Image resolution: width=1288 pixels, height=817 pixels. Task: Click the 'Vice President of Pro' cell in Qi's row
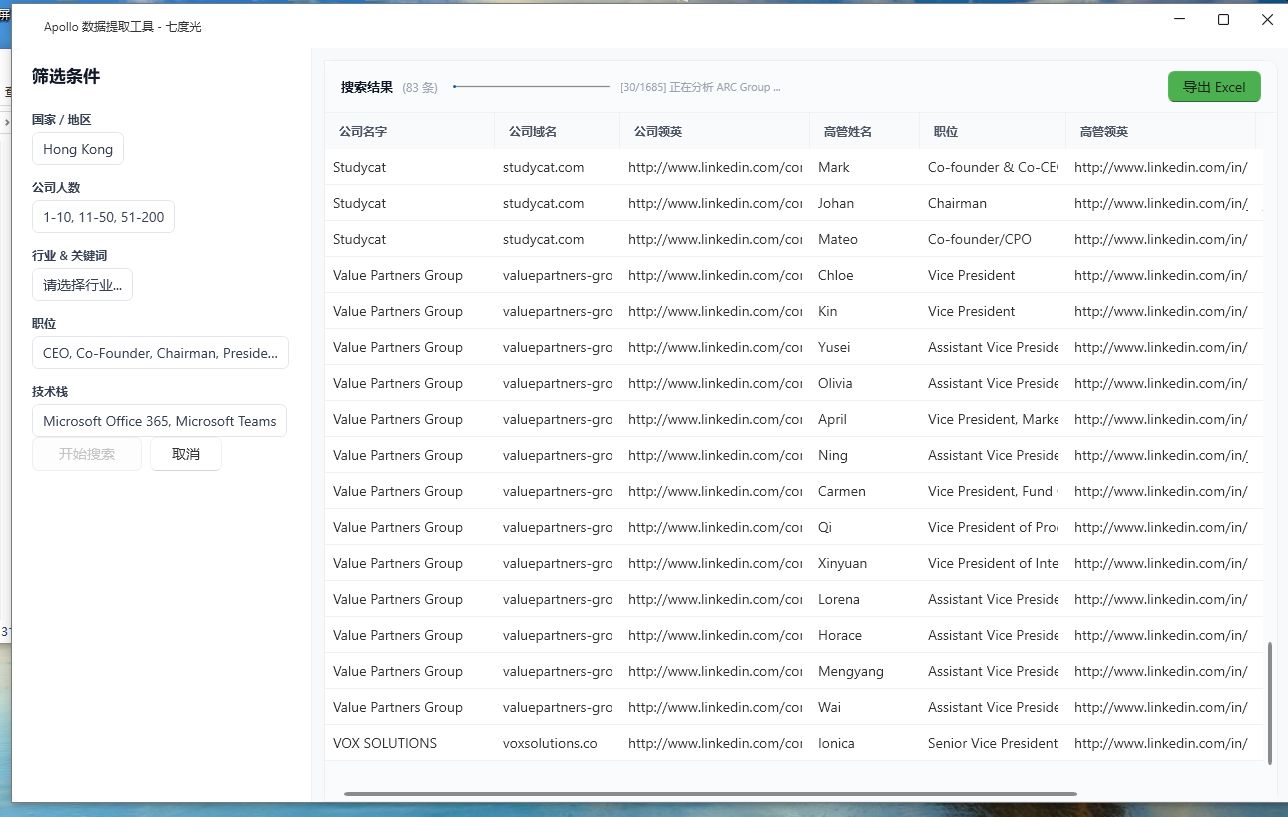click(x=993, y=527)
